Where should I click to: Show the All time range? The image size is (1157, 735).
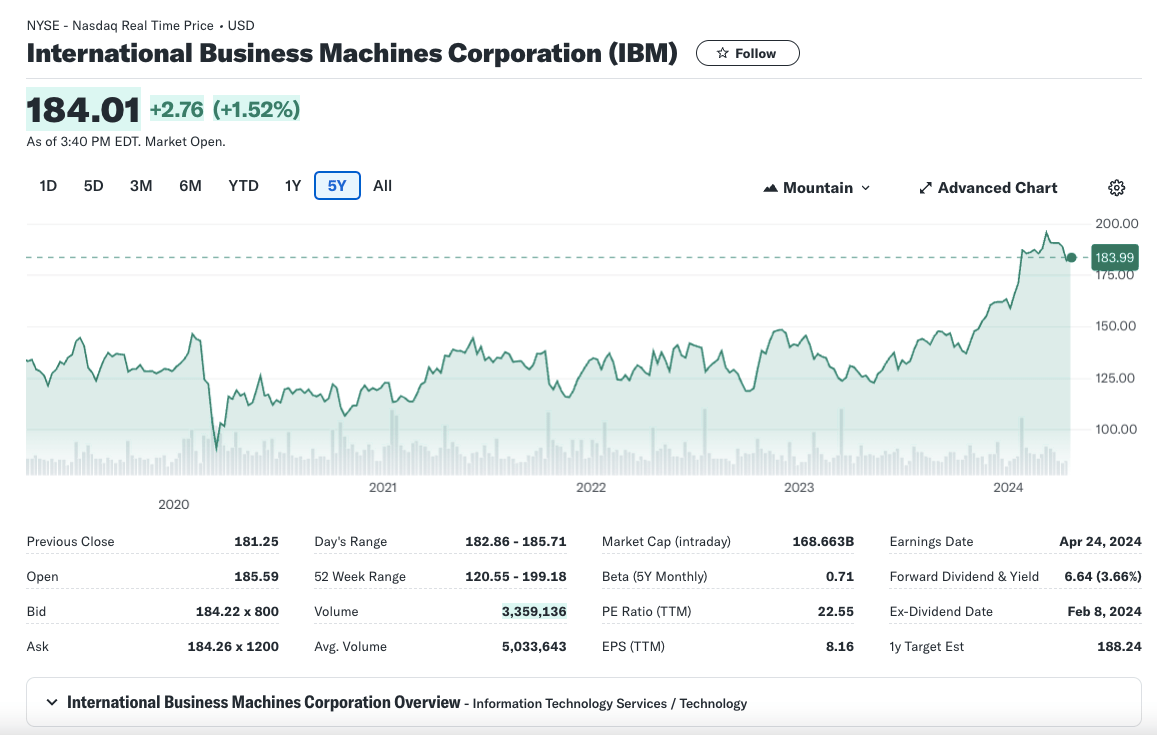[382, 186]
